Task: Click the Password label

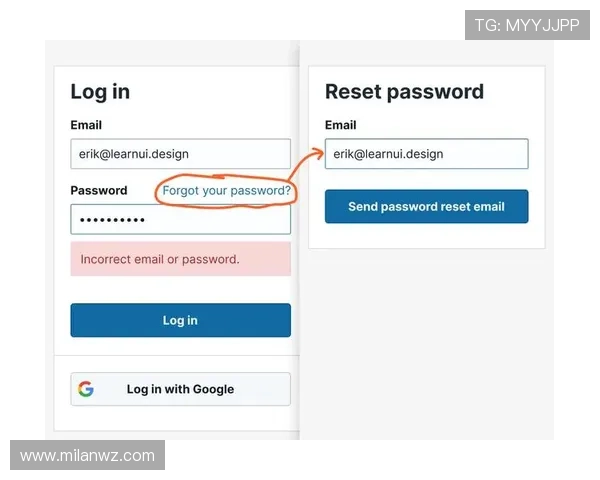Action: click(x=99, y=190)
